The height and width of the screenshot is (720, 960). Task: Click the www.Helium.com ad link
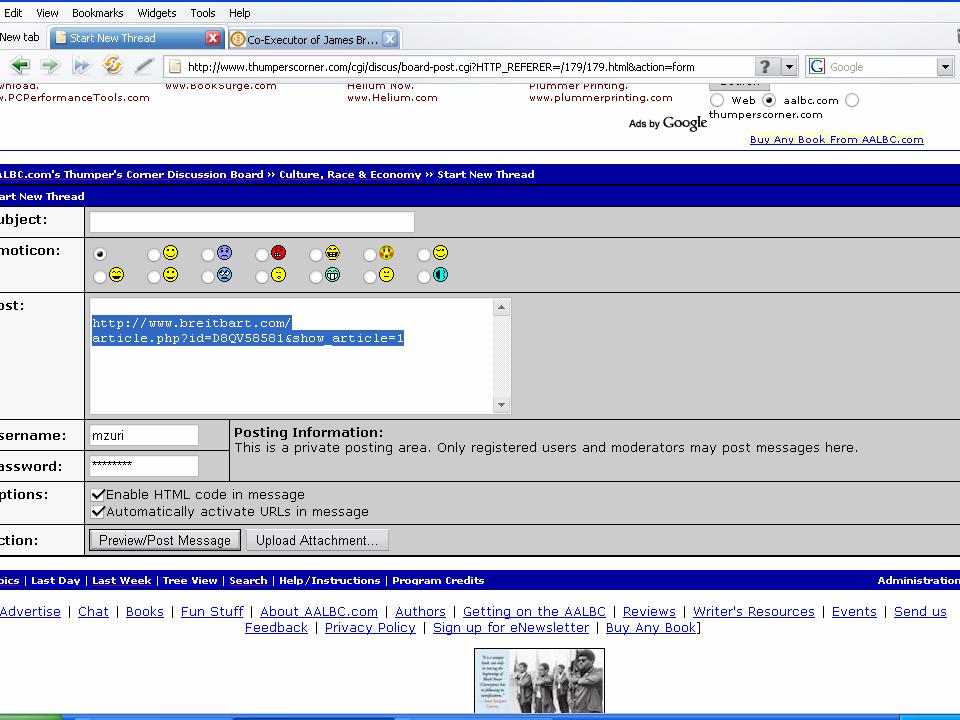tap(392, 98)
